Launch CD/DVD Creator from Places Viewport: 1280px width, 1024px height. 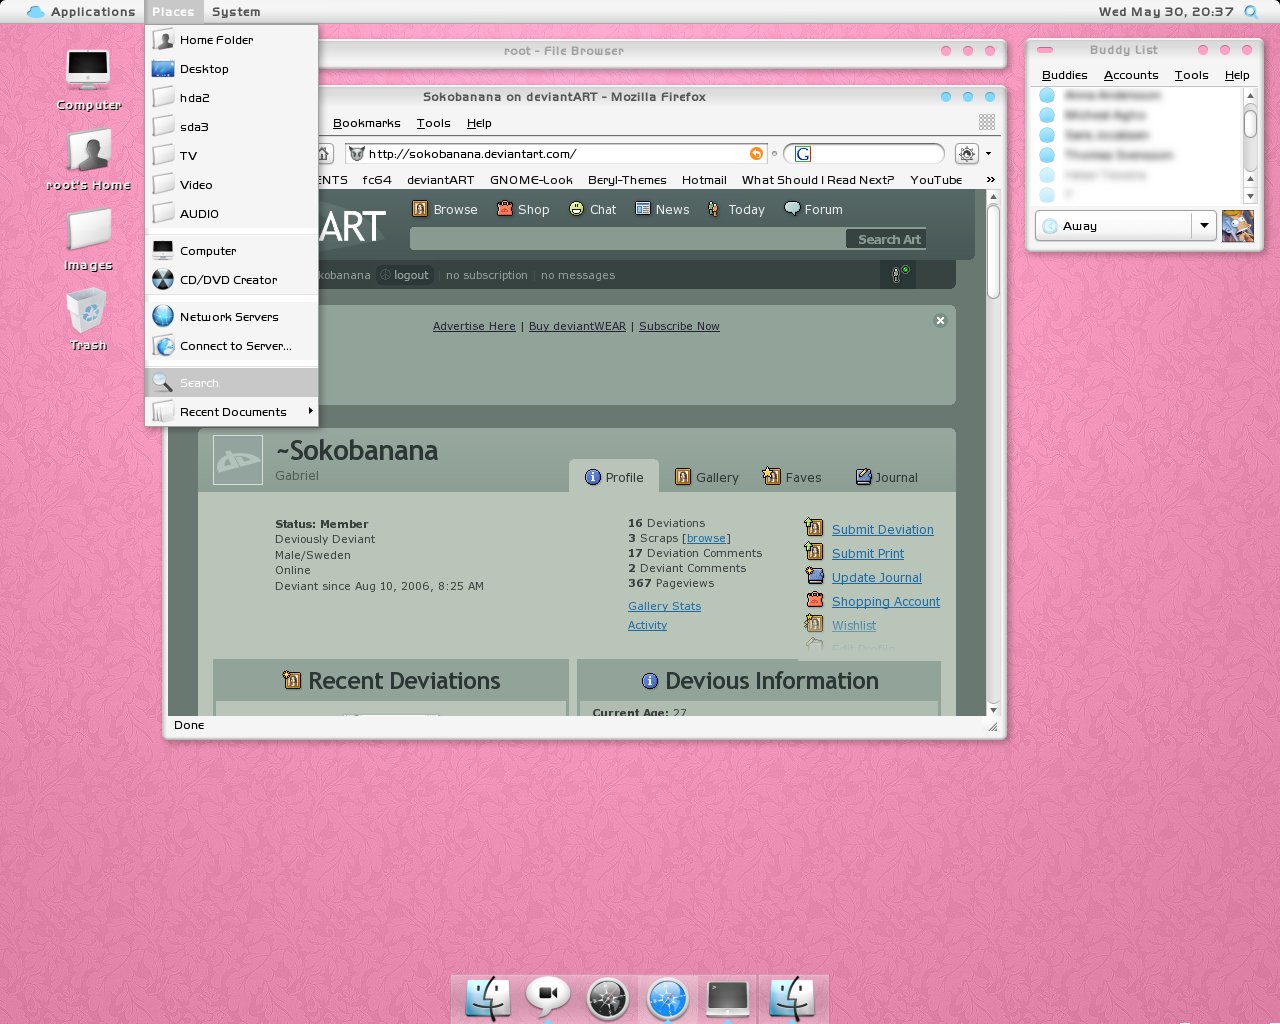tap(232, 280)
